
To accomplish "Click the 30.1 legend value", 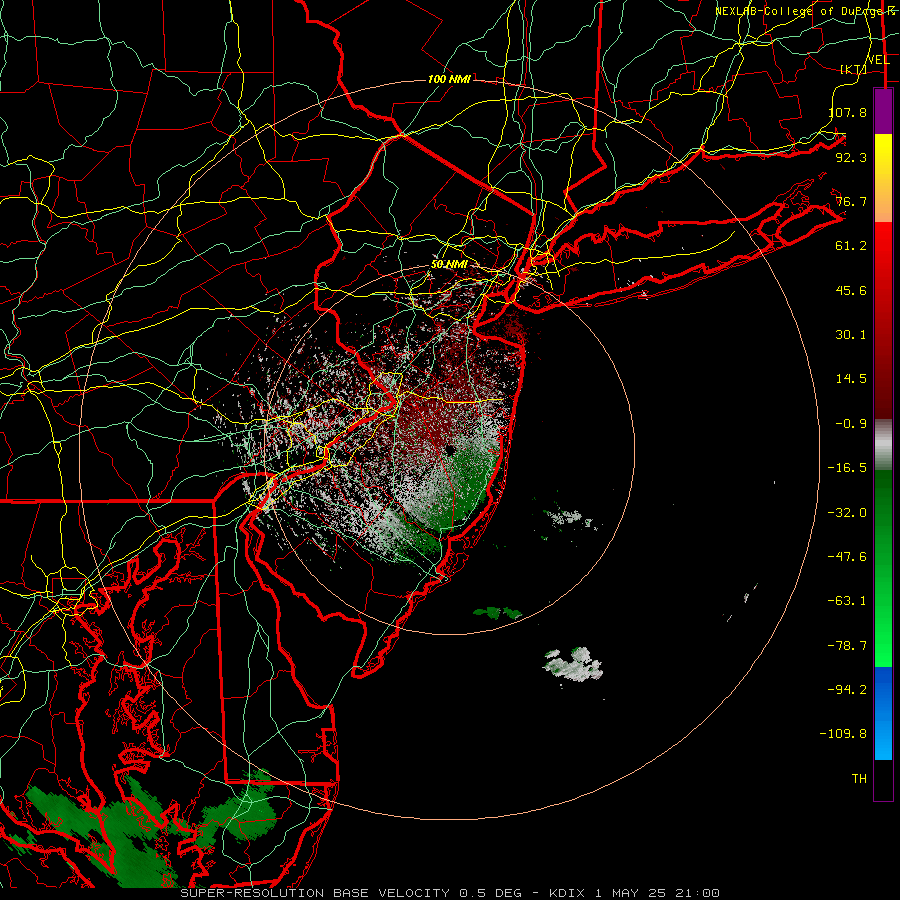I will [851, 335].
